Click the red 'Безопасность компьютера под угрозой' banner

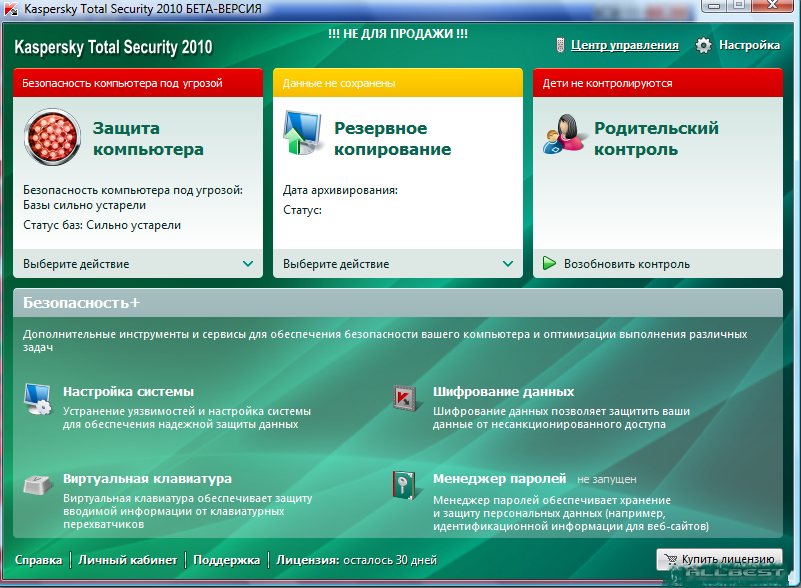click(x=138, y=83)
